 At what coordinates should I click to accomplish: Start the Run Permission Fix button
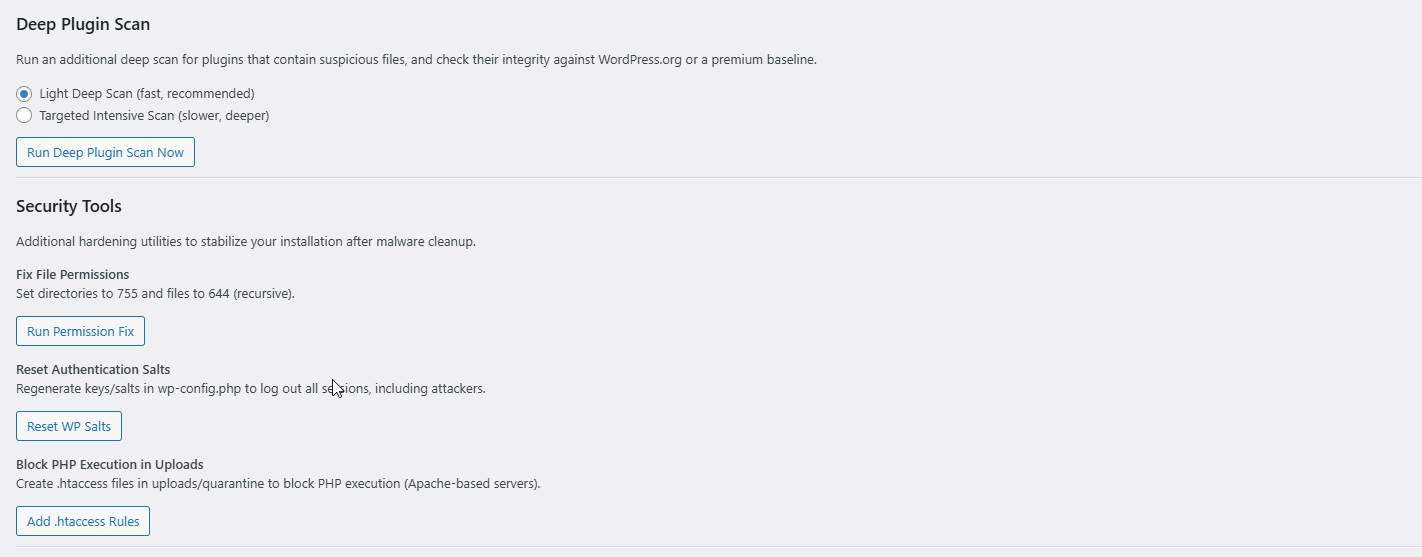click(x=80, y=331)
